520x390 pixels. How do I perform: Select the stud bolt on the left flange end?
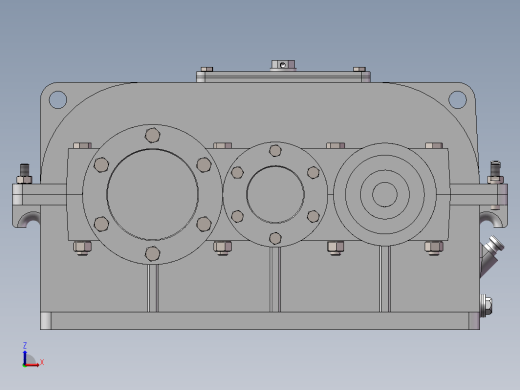point(24,173)
